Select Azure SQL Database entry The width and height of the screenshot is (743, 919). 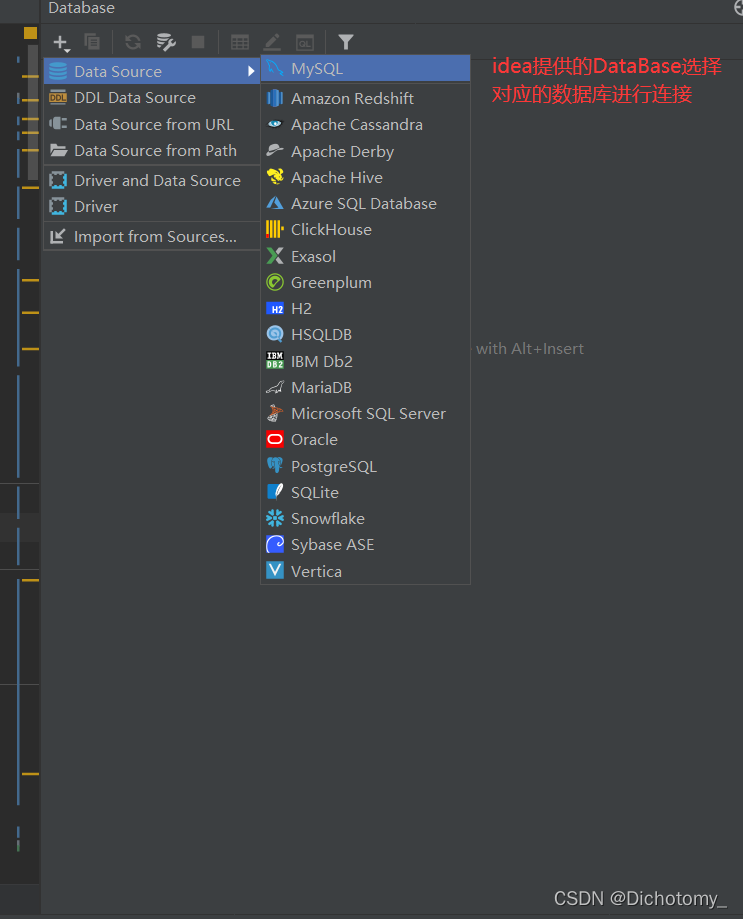[x=366, y=203]
